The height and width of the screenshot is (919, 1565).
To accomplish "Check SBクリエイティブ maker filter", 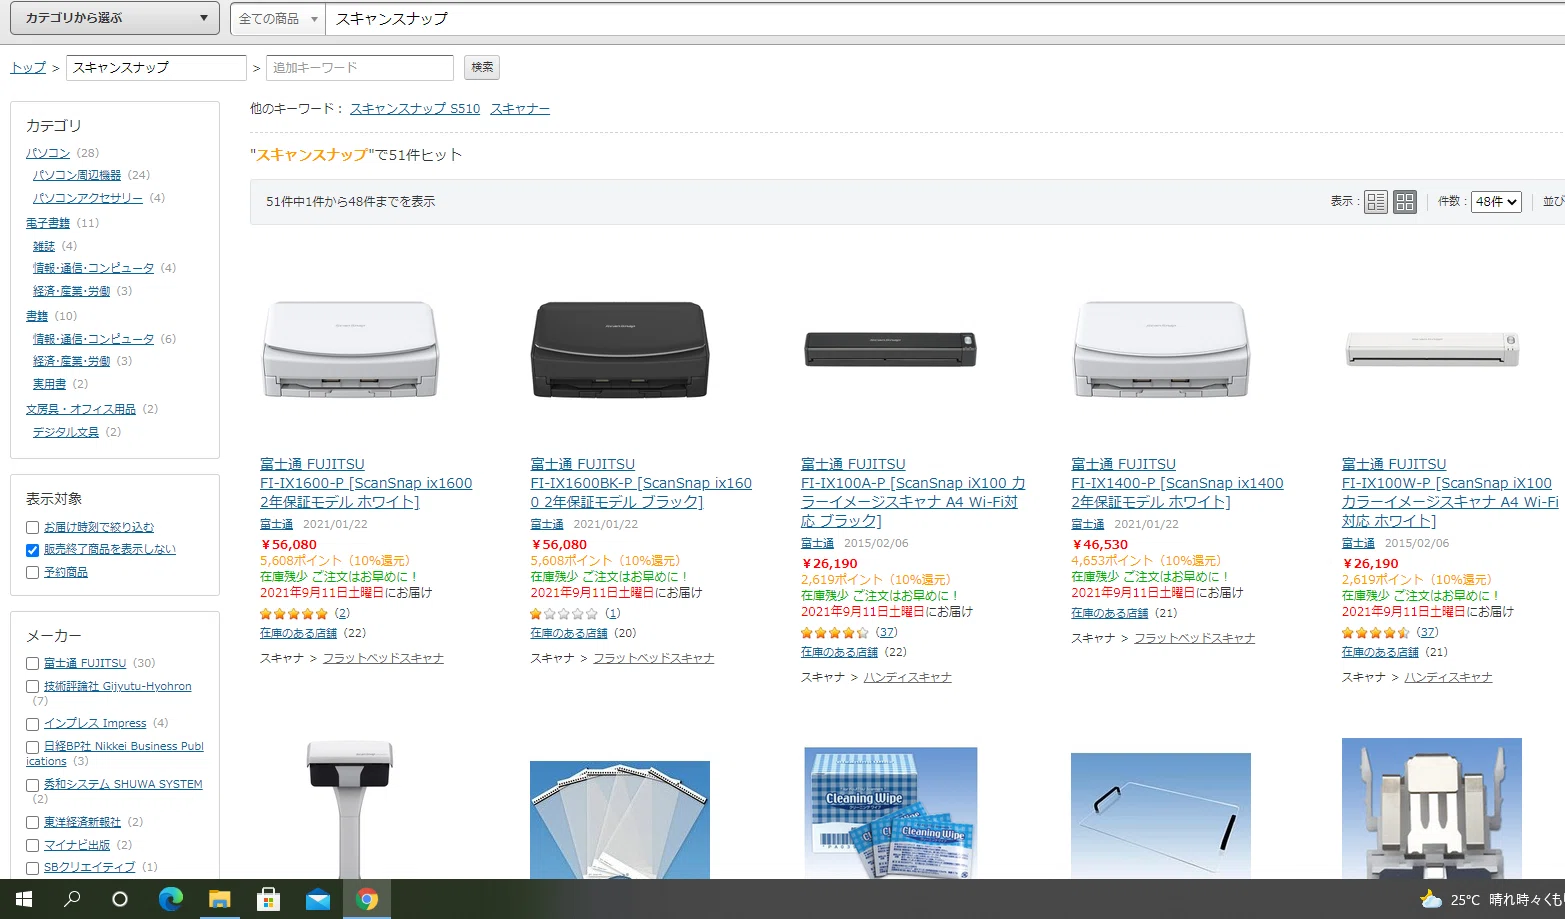I will 32,869.
